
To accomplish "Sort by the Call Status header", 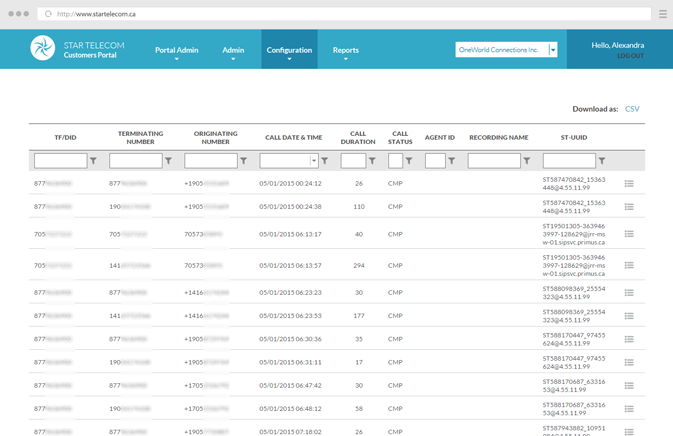I will (x=400, y=137).
